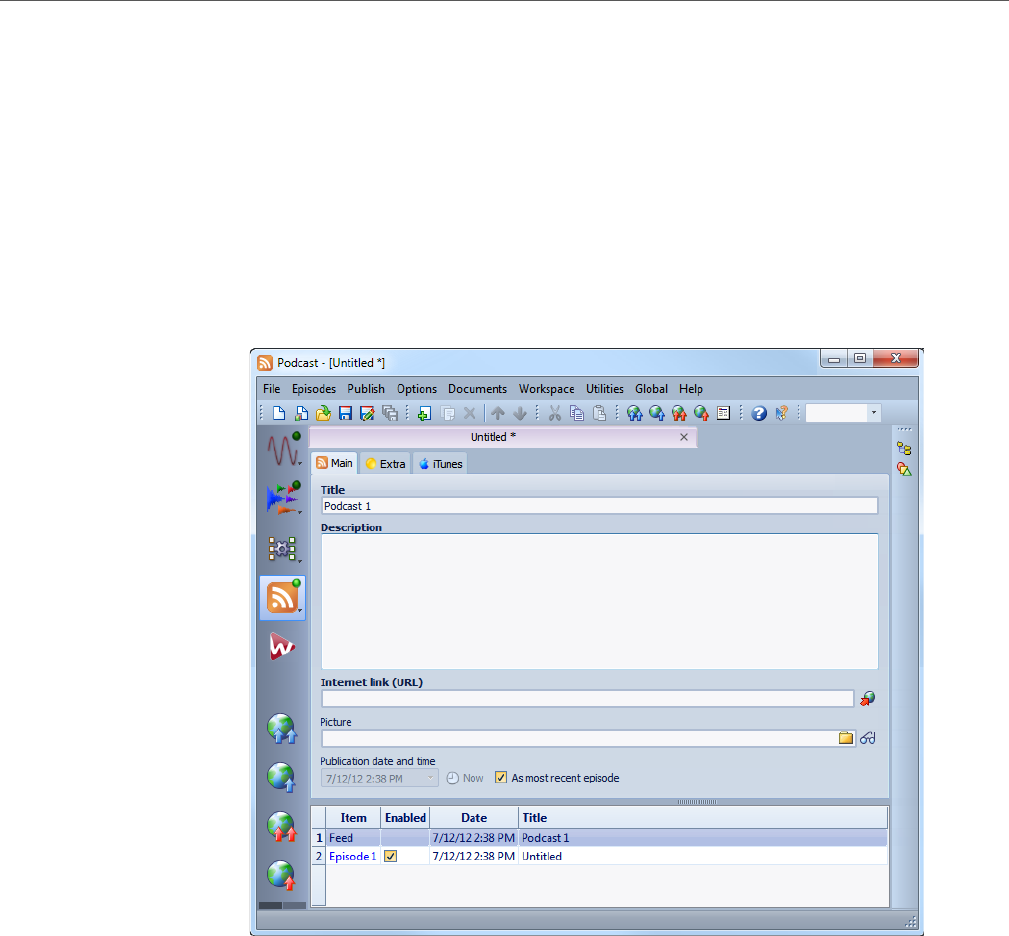Click the red shapes icon on right edge
The height and width of the screenshot is (936, 1009).
click(904, 469)
